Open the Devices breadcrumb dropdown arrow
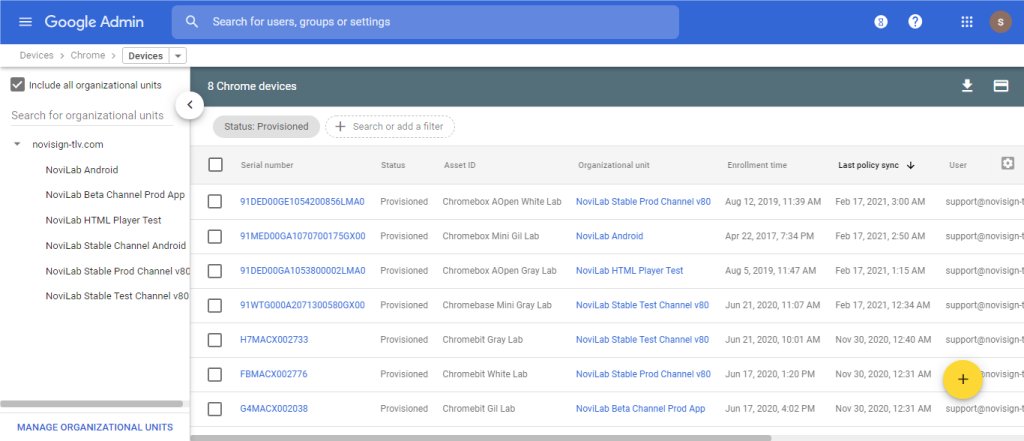 coord(178,56)
